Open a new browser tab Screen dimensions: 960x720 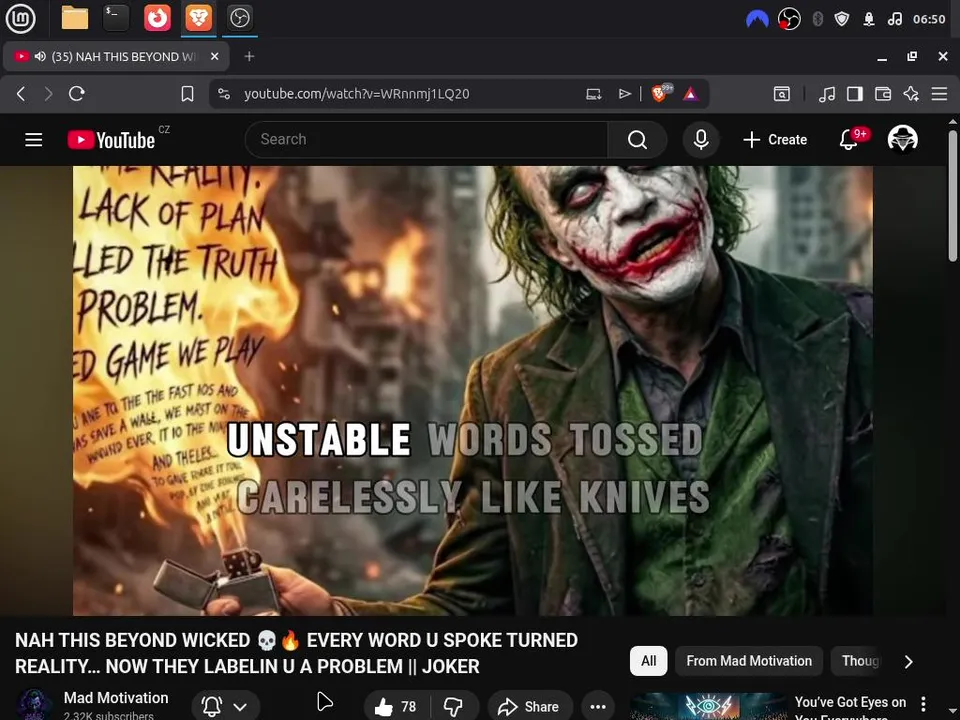click(249, 56)
